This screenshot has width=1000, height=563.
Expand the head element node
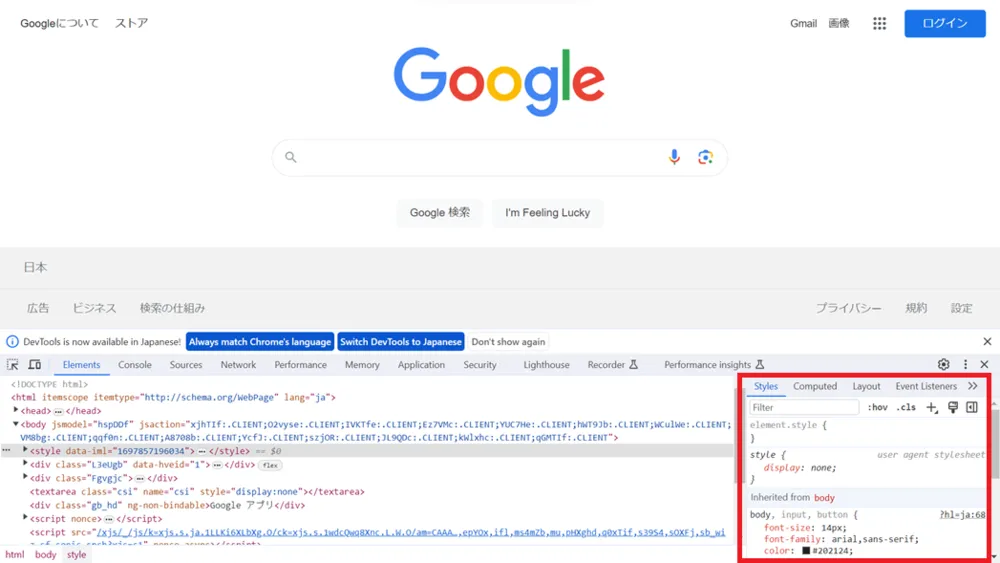coord(16,410)
